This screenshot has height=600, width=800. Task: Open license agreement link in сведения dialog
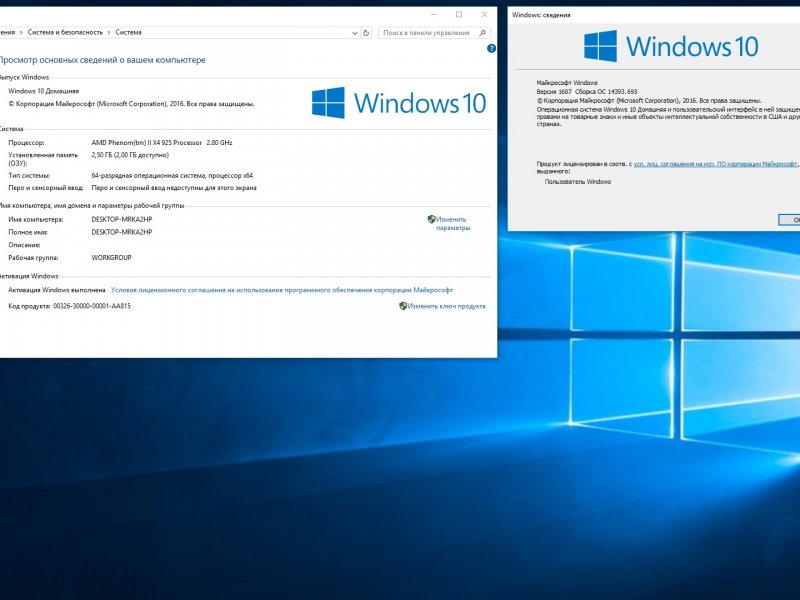point(715,164)
